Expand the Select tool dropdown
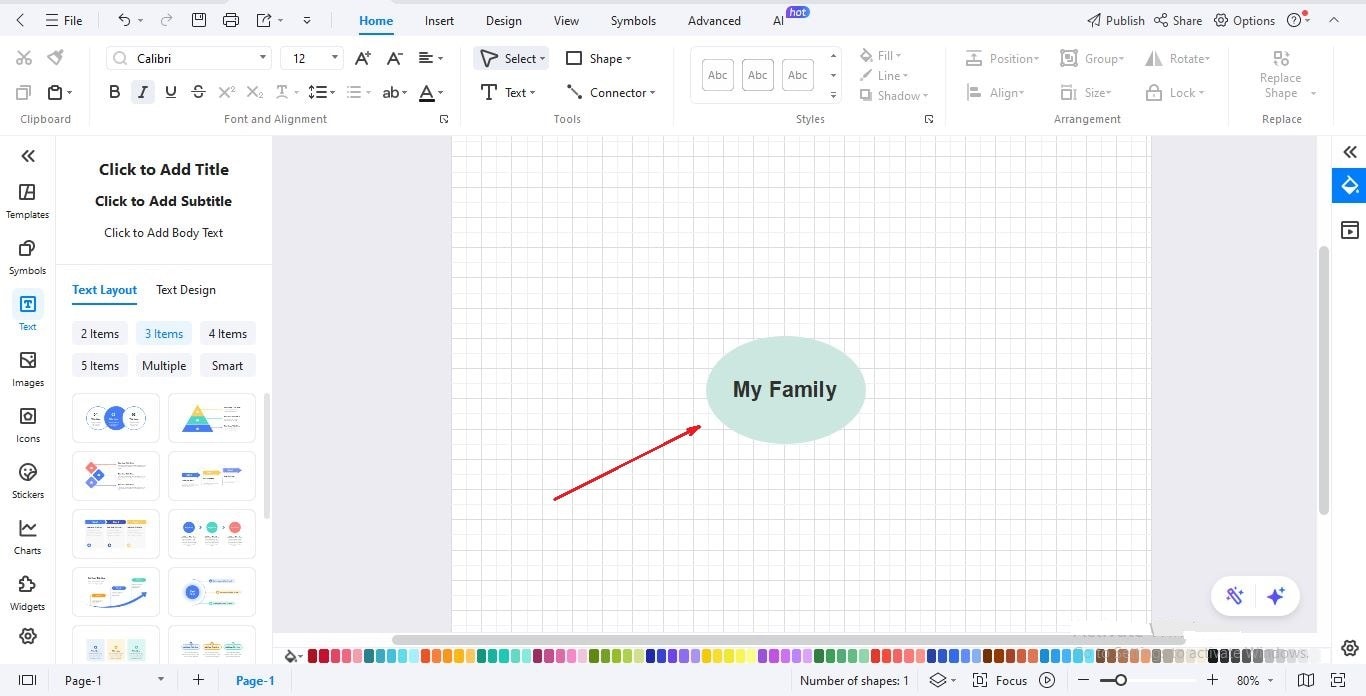The height and width of the screenshot is (696, 1366). click(x=543, y=59)
